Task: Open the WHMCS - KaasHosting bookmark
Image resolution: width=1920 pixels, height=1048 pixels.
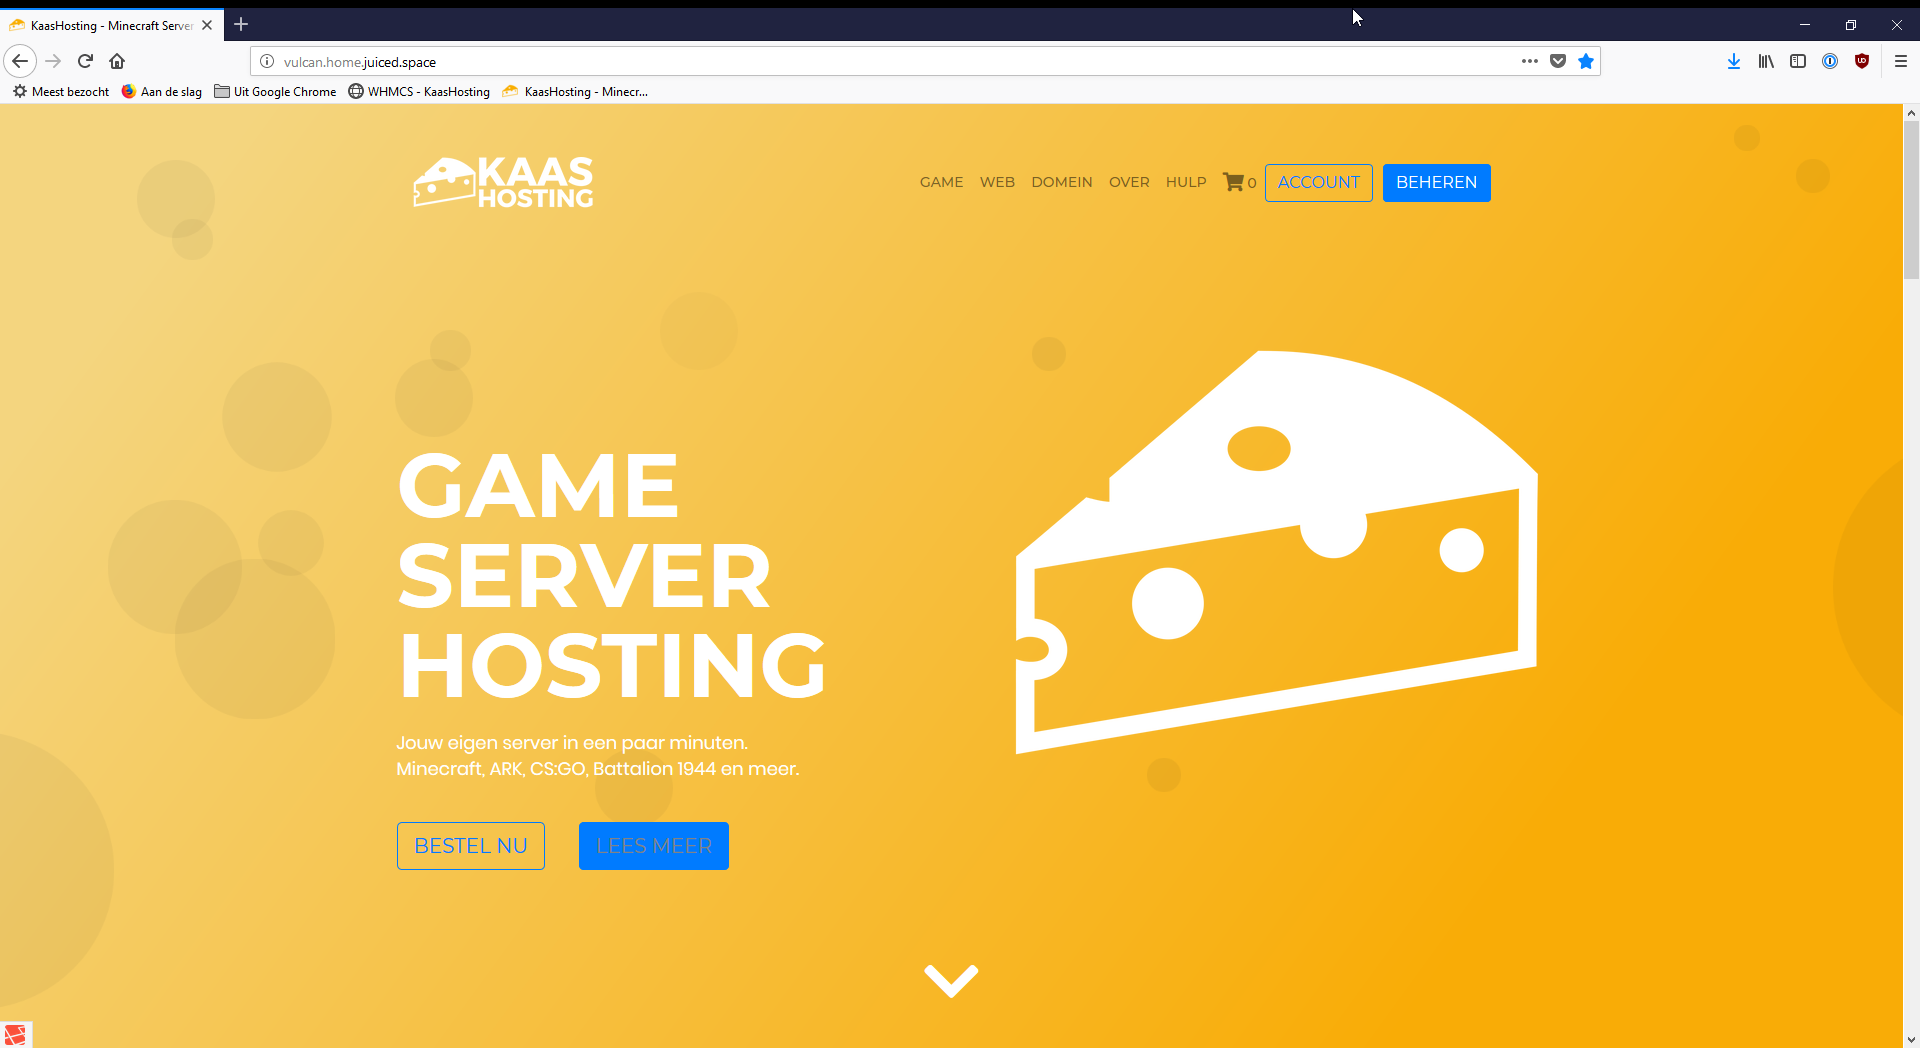Action: click(419, 91)
